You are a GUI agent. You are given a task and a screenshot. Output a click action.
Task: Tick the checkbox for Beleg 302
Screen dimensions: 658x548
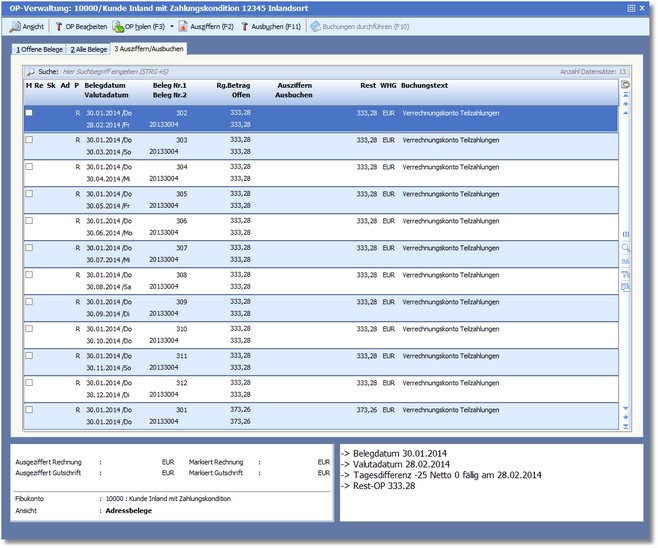(29, 114)
